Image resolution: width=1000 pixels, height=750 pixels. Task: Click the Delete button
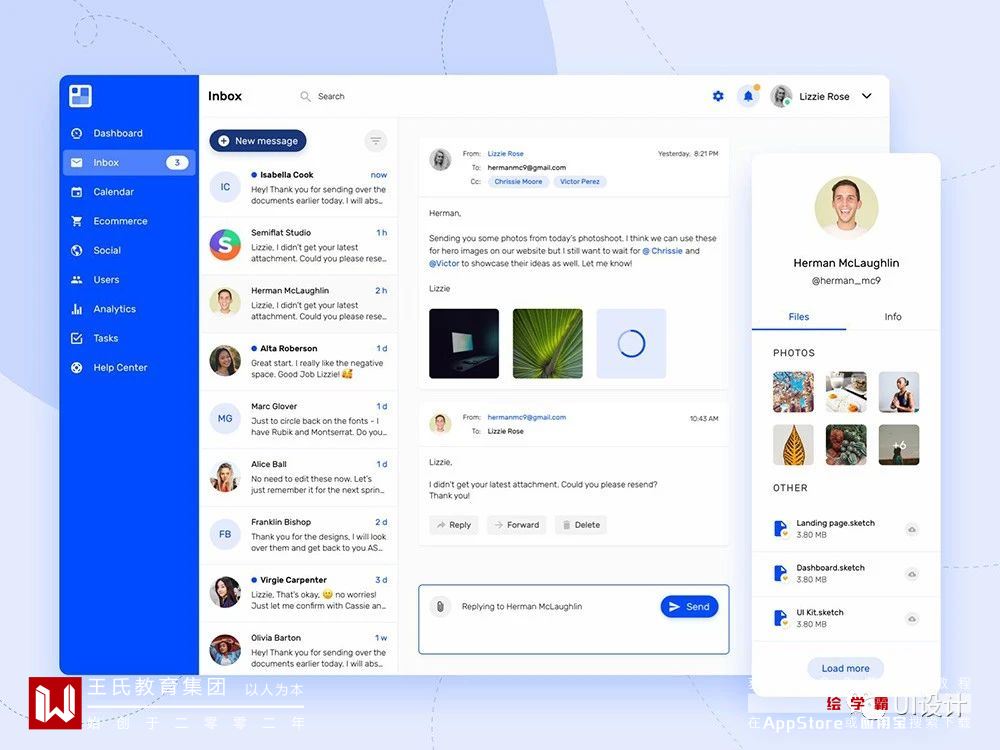tap(580, 525)
